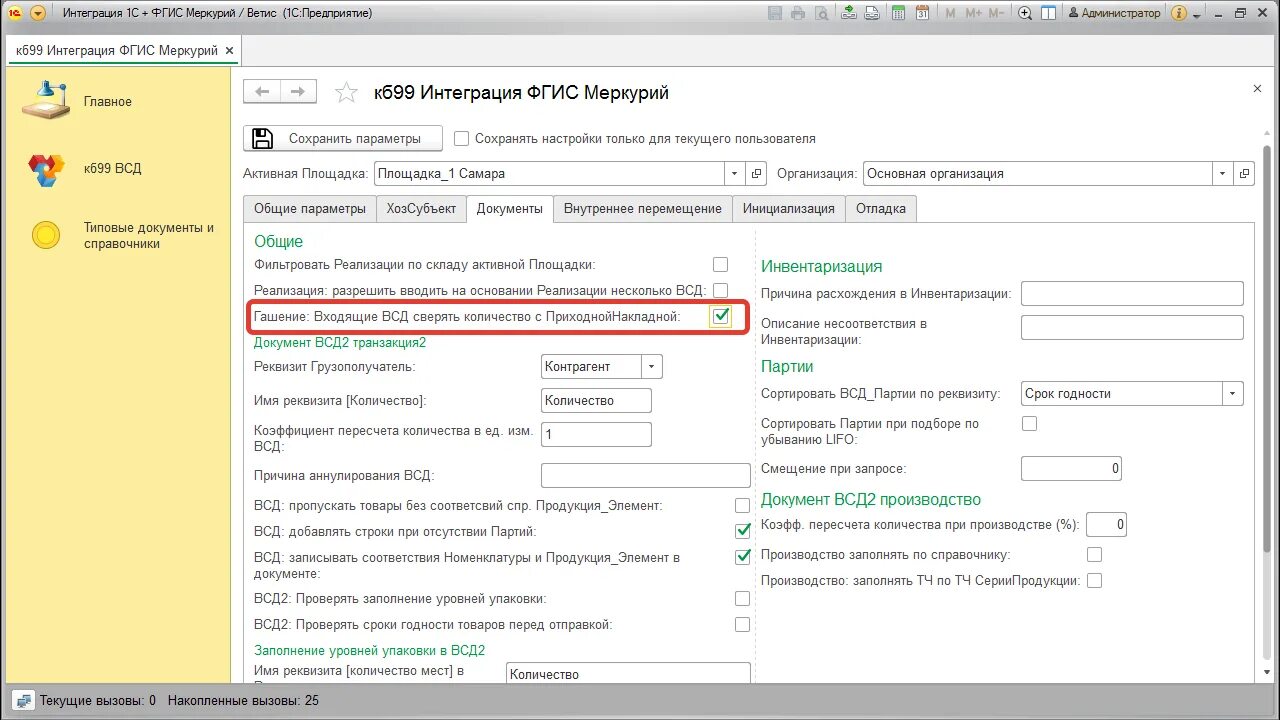Open the Calculator icon in title bar
1280x720 pixels.
tap(899, 13)
